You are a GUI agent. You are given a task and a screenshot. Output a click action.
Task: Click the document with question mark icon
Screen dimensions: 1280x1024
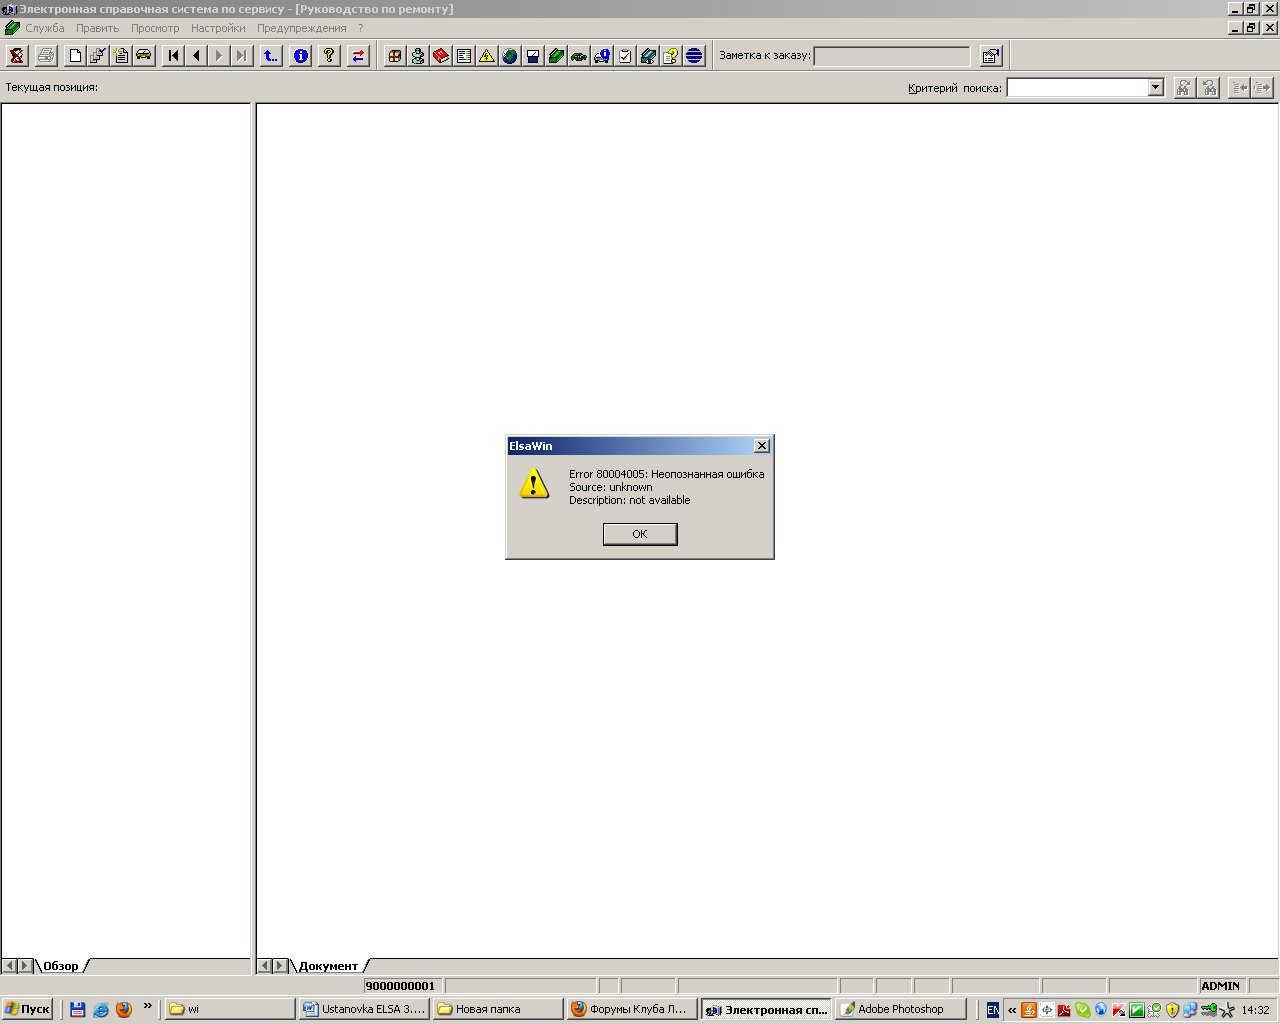[x=671, y=56]
